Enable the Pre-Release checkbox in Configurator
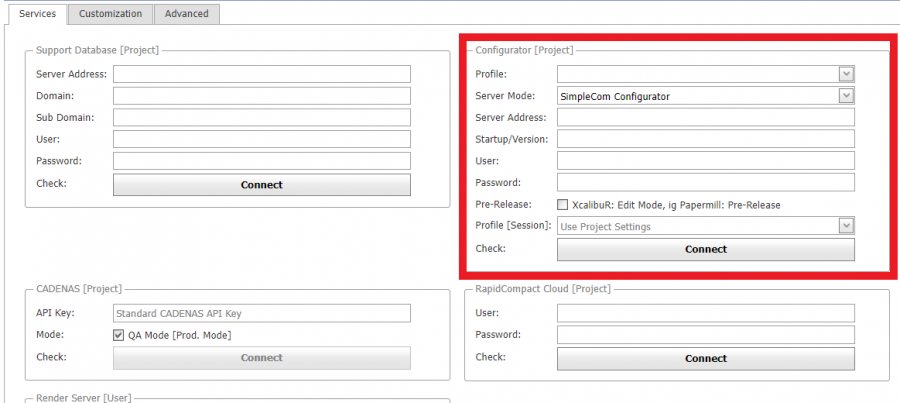This screenshot has width=900, height=403. (x=562, y=205)
